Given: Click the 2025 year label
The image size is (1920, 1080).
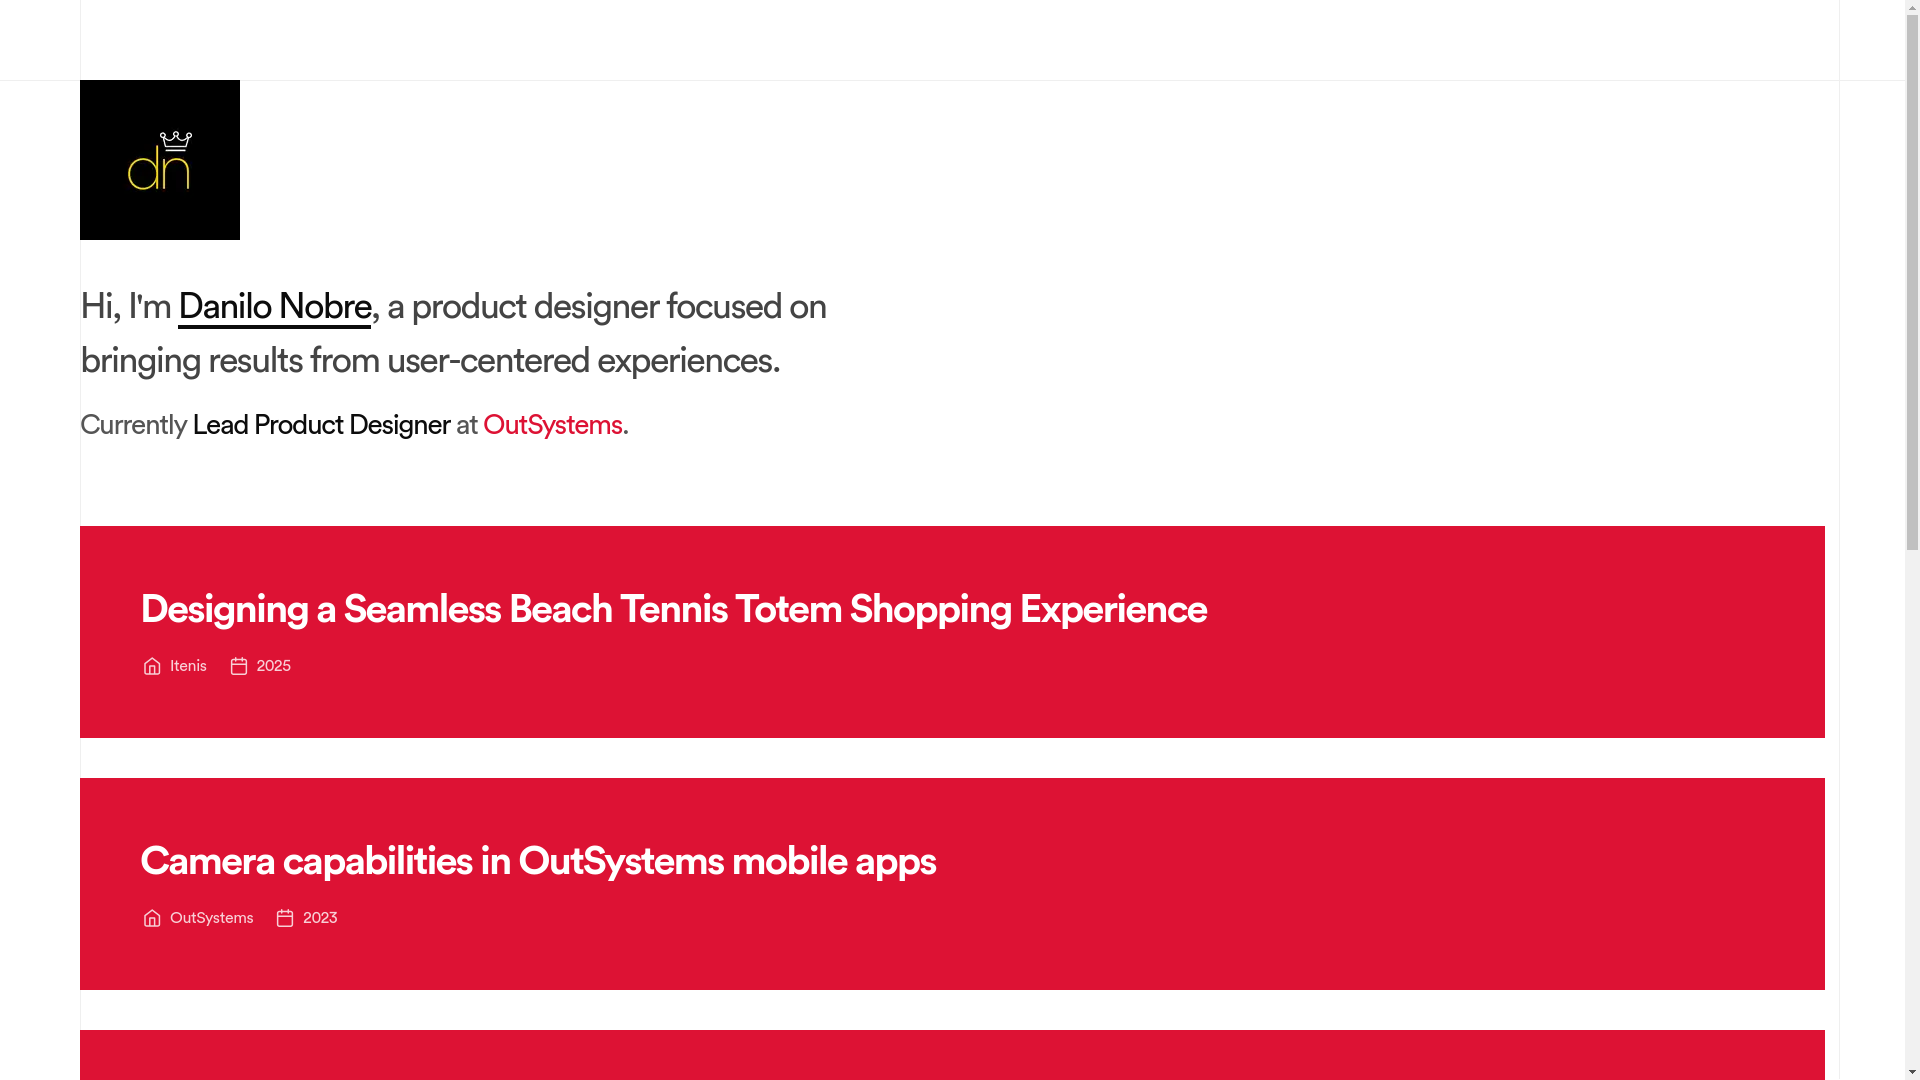Looking at the screenshot, I should click(273, 666).
